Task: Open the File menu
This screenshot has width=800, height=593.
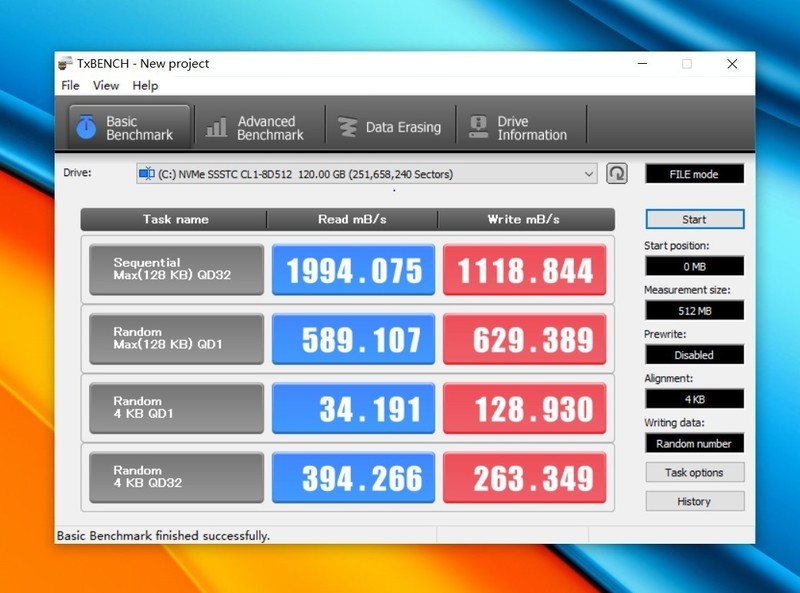Action: (70, 86)
